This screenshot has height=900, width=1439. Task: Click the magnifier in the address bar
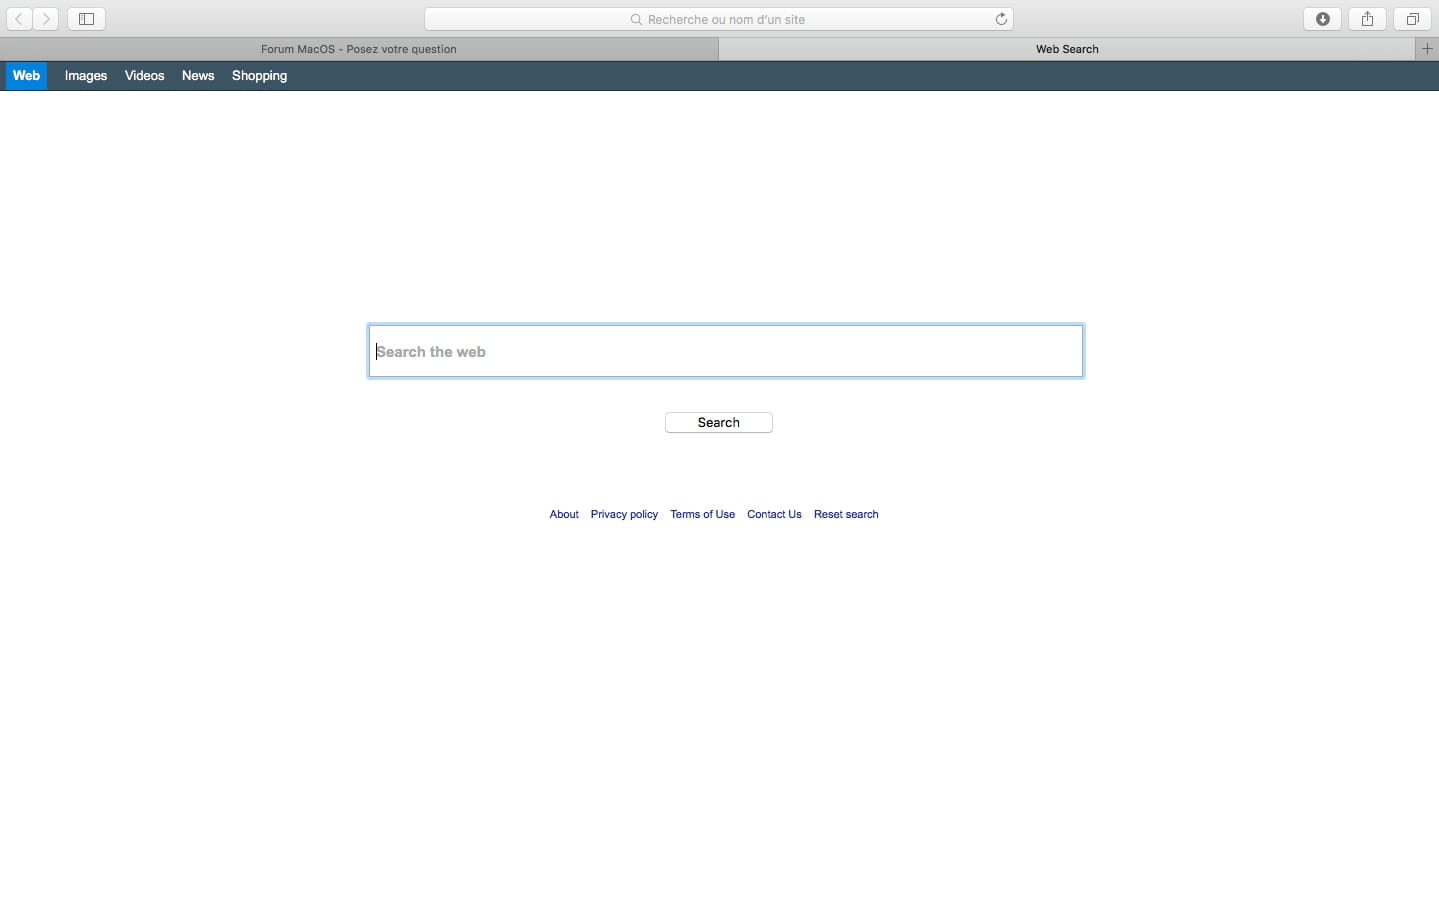pyautogui.click(x=636, y=19)
